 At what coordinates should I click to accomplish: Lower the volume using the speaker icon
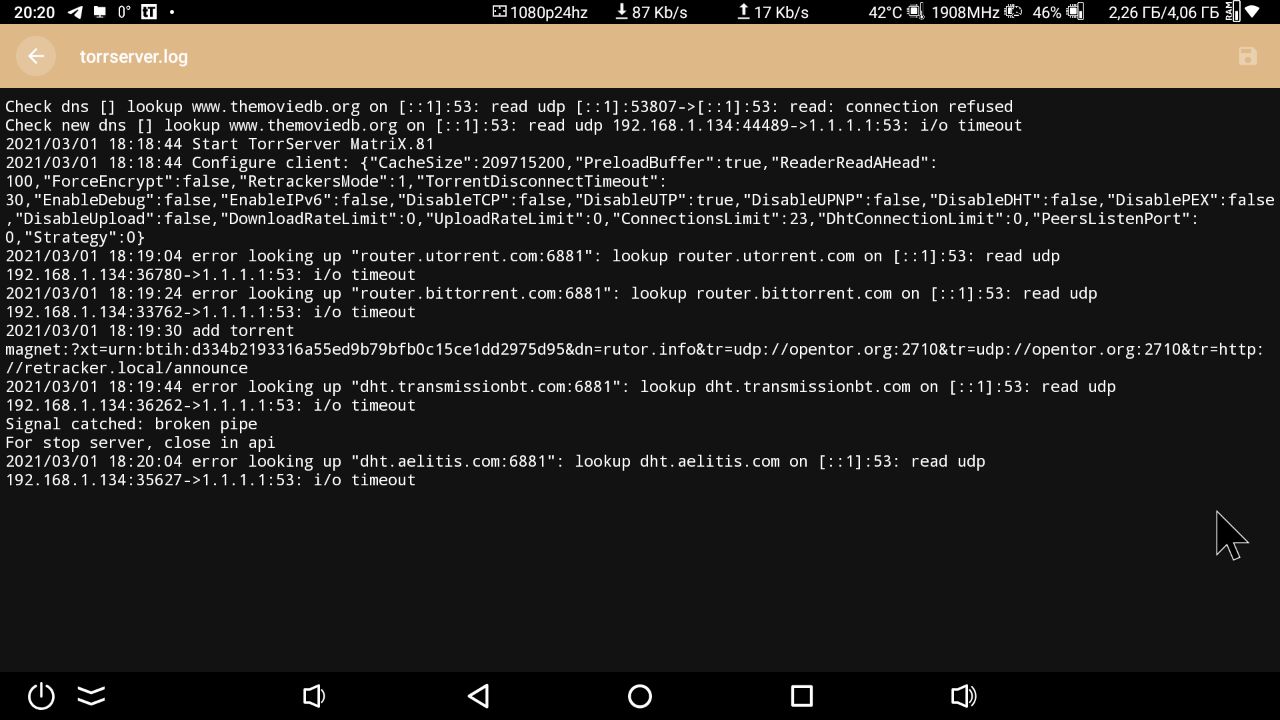tap(313, 696)
